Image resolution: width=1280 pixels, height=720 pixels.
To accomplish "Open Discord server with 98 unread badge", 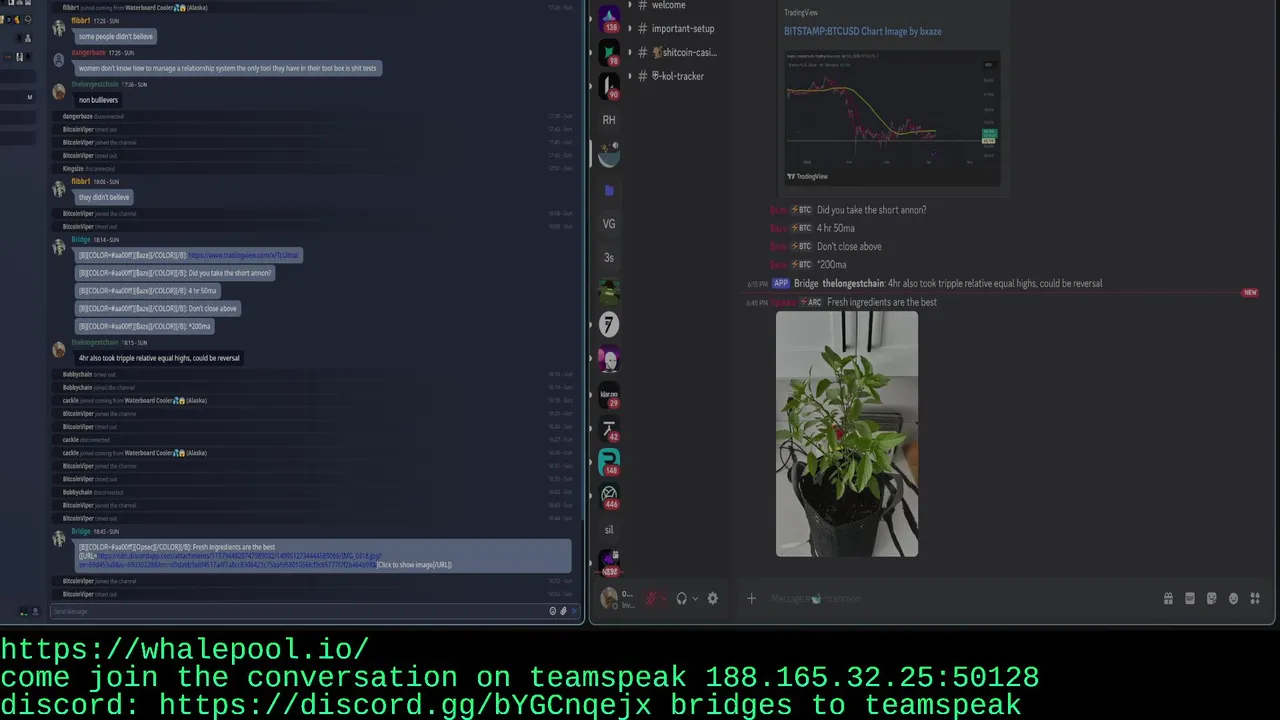I will [x=609, y=52].
